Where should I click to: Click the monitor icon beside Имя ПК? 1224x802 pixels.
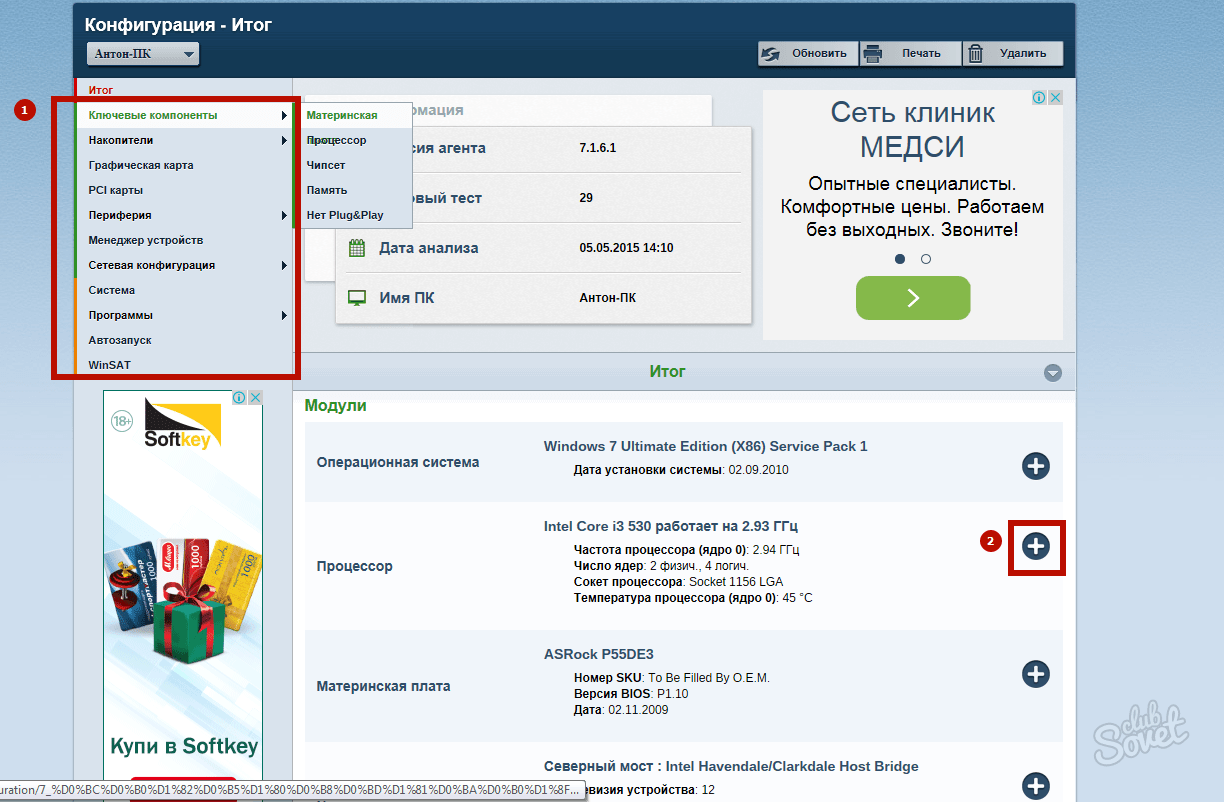tap(356, 298)
